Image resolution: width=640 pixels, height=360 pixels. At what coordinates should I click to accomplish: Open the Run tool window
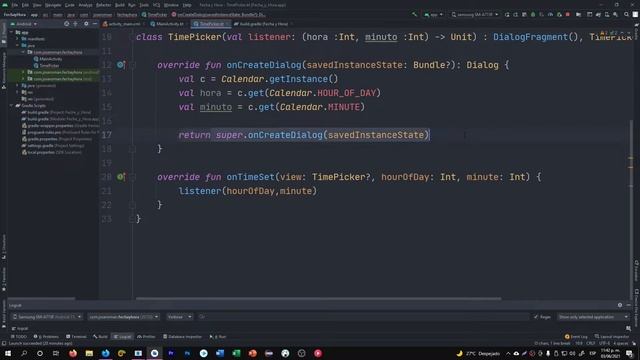point(218,337)
